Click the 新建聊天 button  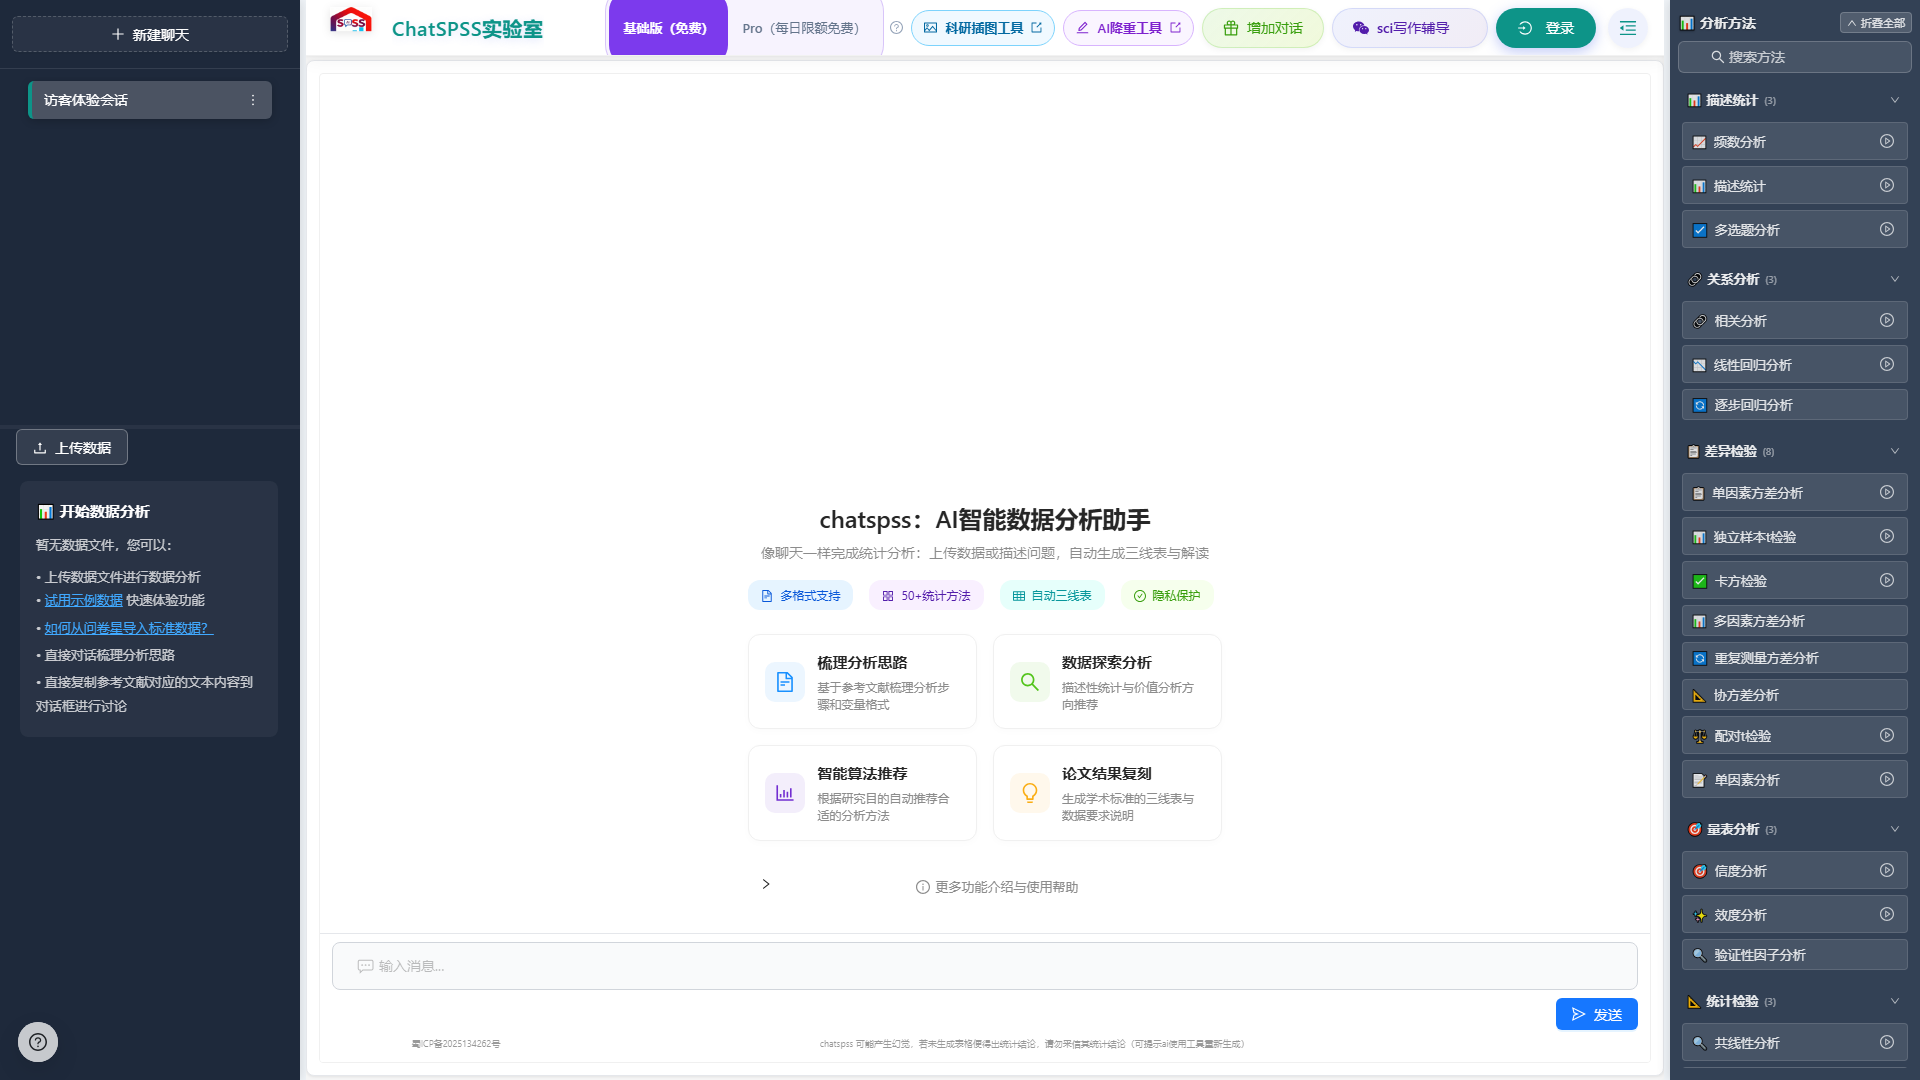[x=150, y=34]
